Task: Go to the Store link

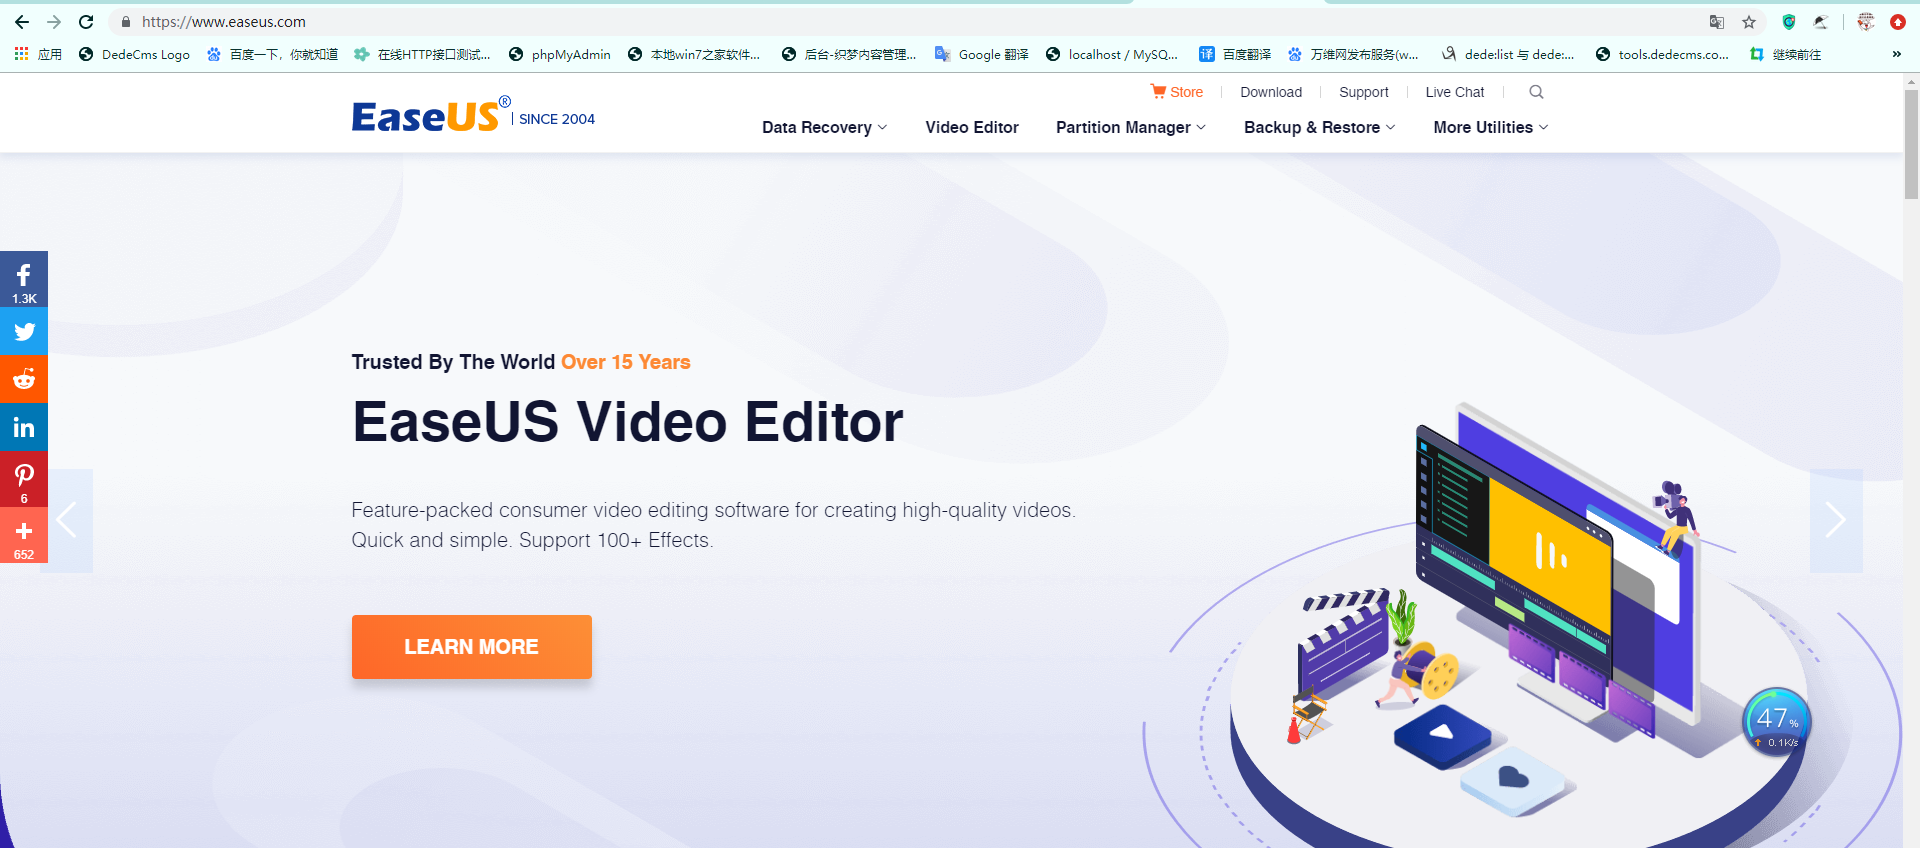Action: coord(1177,92)
